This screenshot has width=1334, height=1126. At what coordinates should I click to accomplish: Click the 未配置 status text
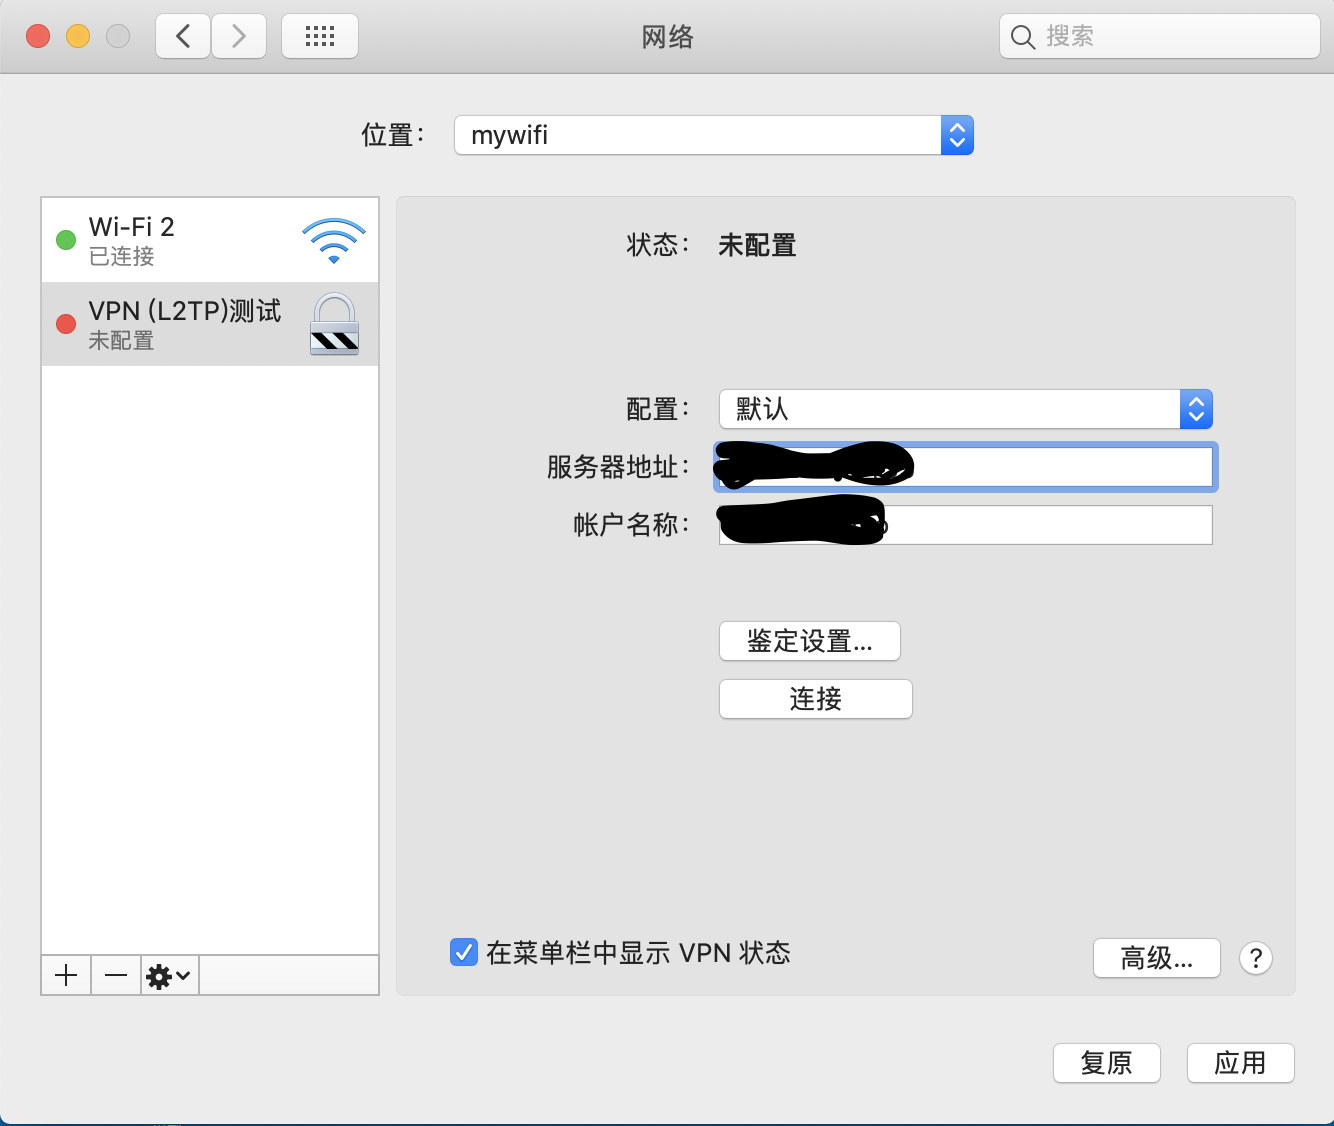(757, 245)
